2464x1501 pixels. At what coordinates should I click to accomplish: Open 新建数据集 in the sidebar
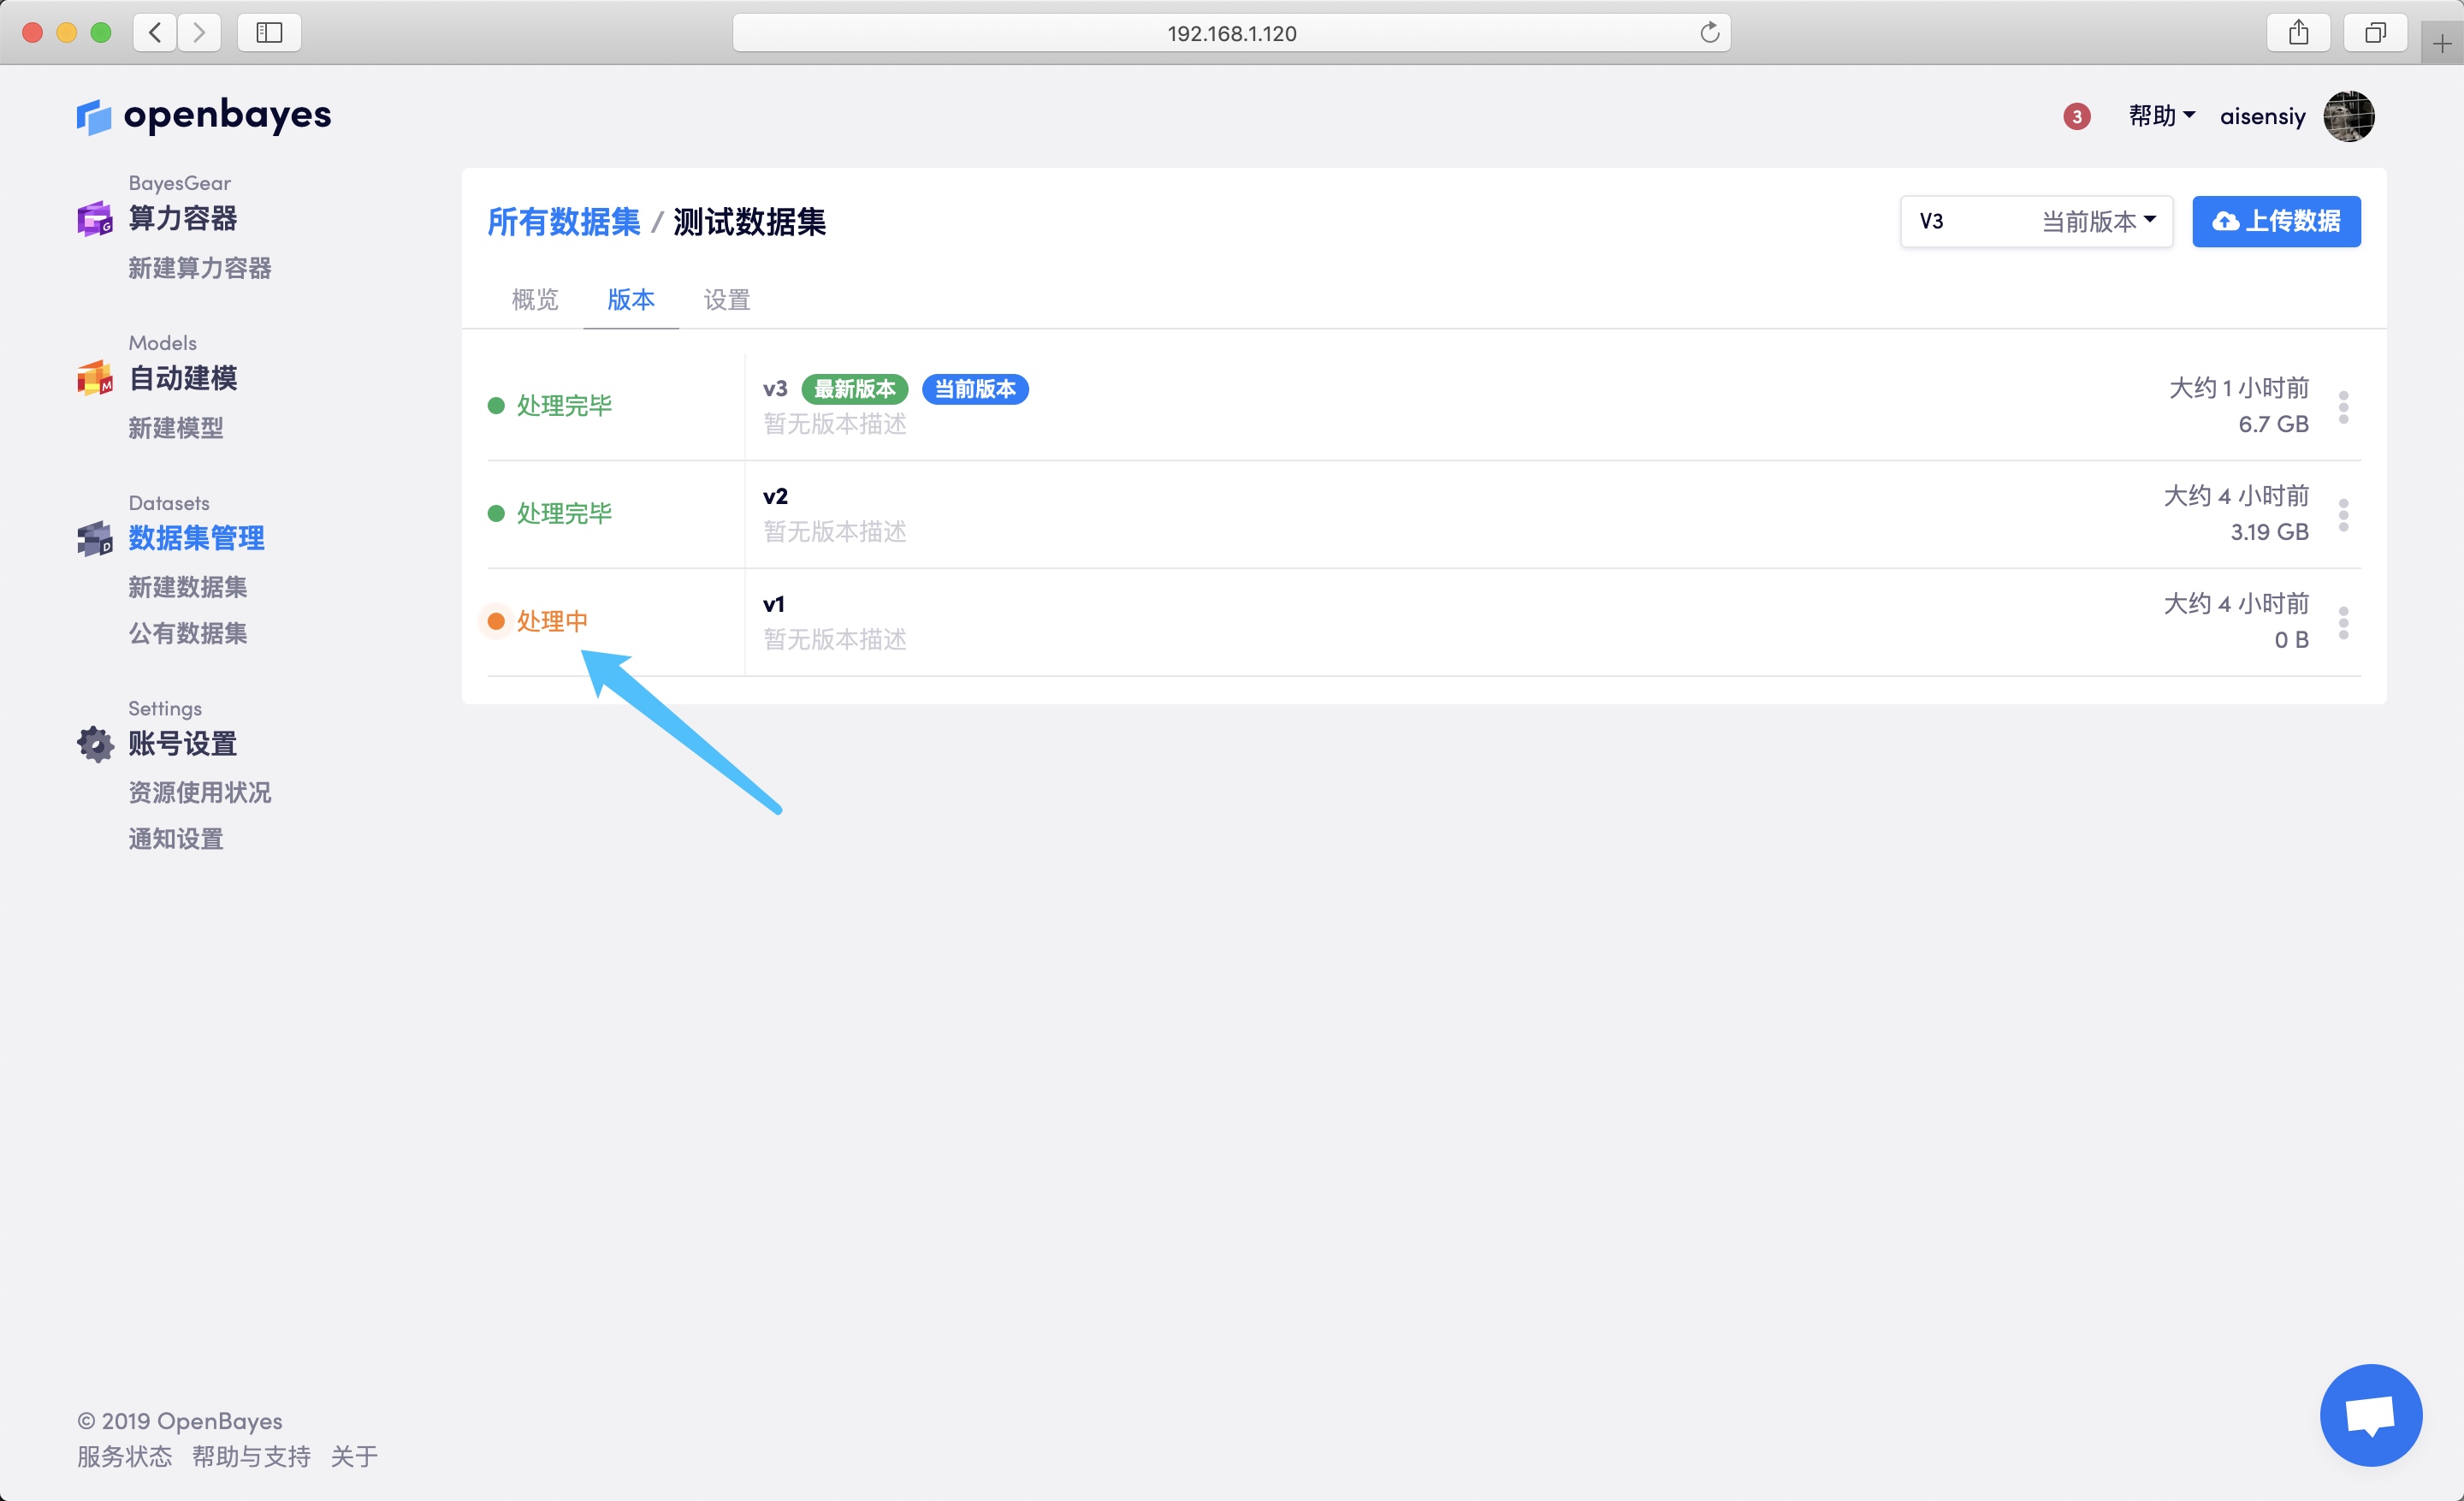click(x=188, y=587)
